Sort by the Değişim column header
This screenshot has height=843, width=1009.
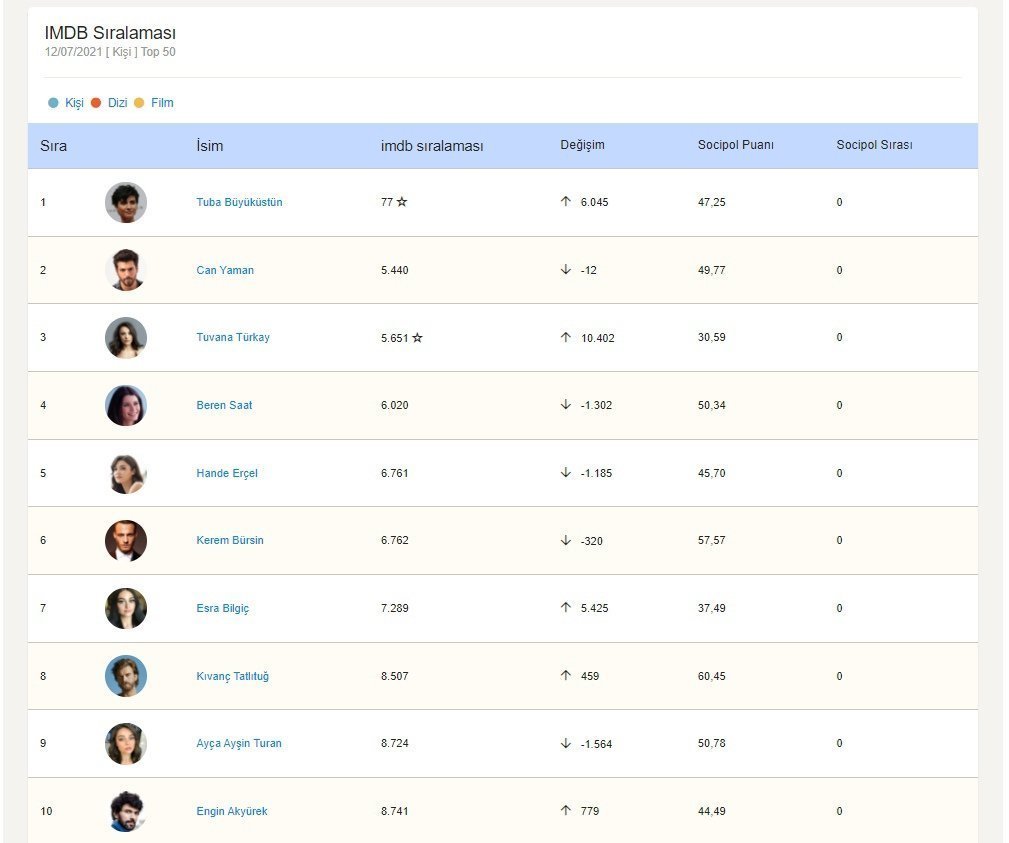click(582, 145)
